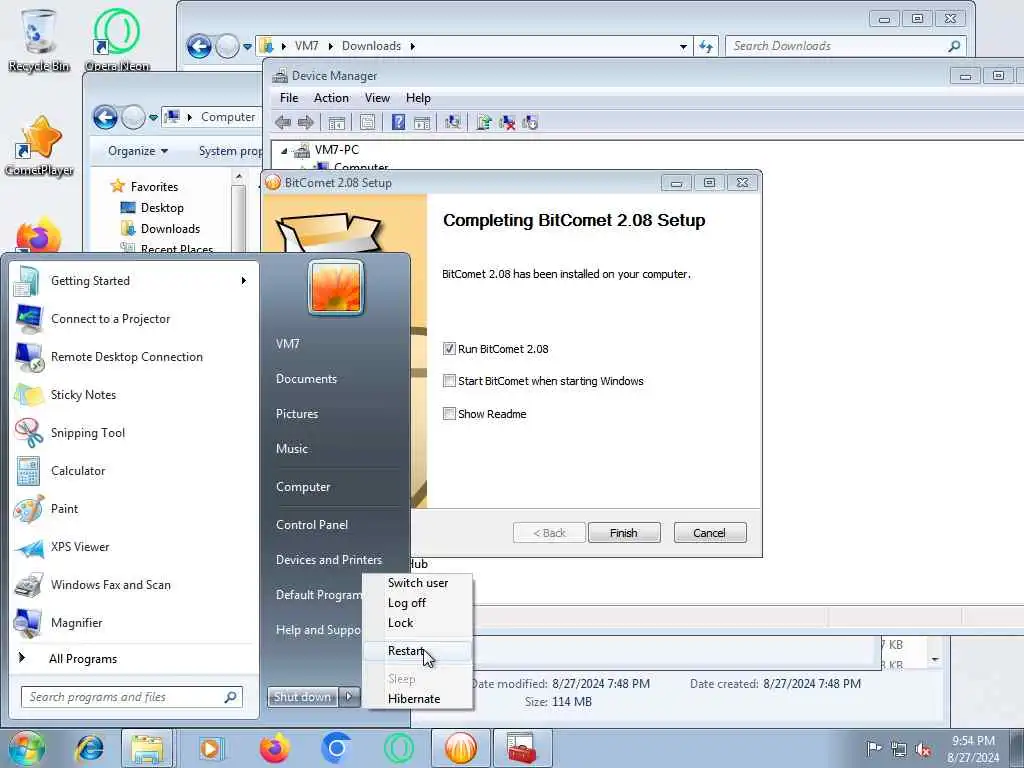Switch to Device Manager toolbox taskbar icon
The image size is (1024, 768).
tap(522, 748)
